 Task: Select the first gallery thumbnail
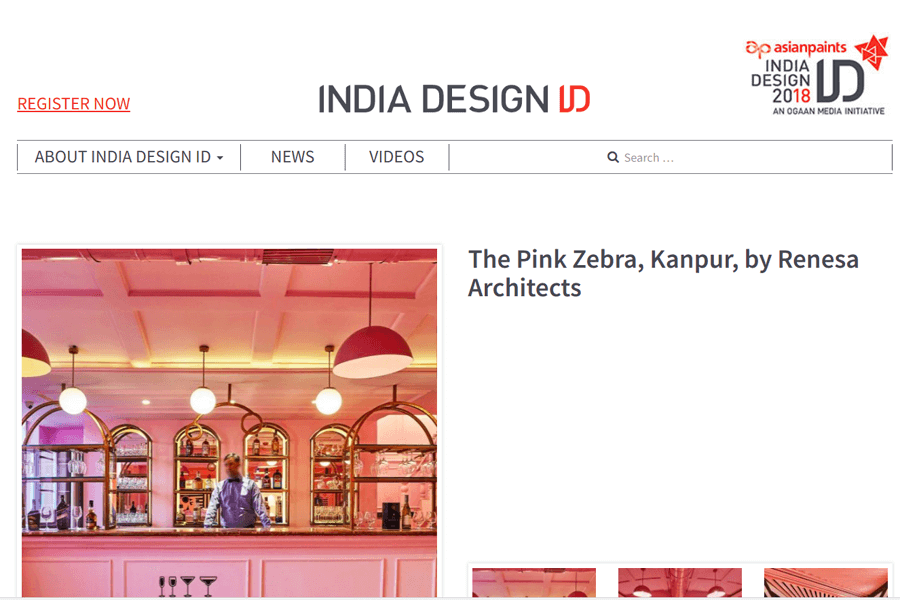[534, 582]
